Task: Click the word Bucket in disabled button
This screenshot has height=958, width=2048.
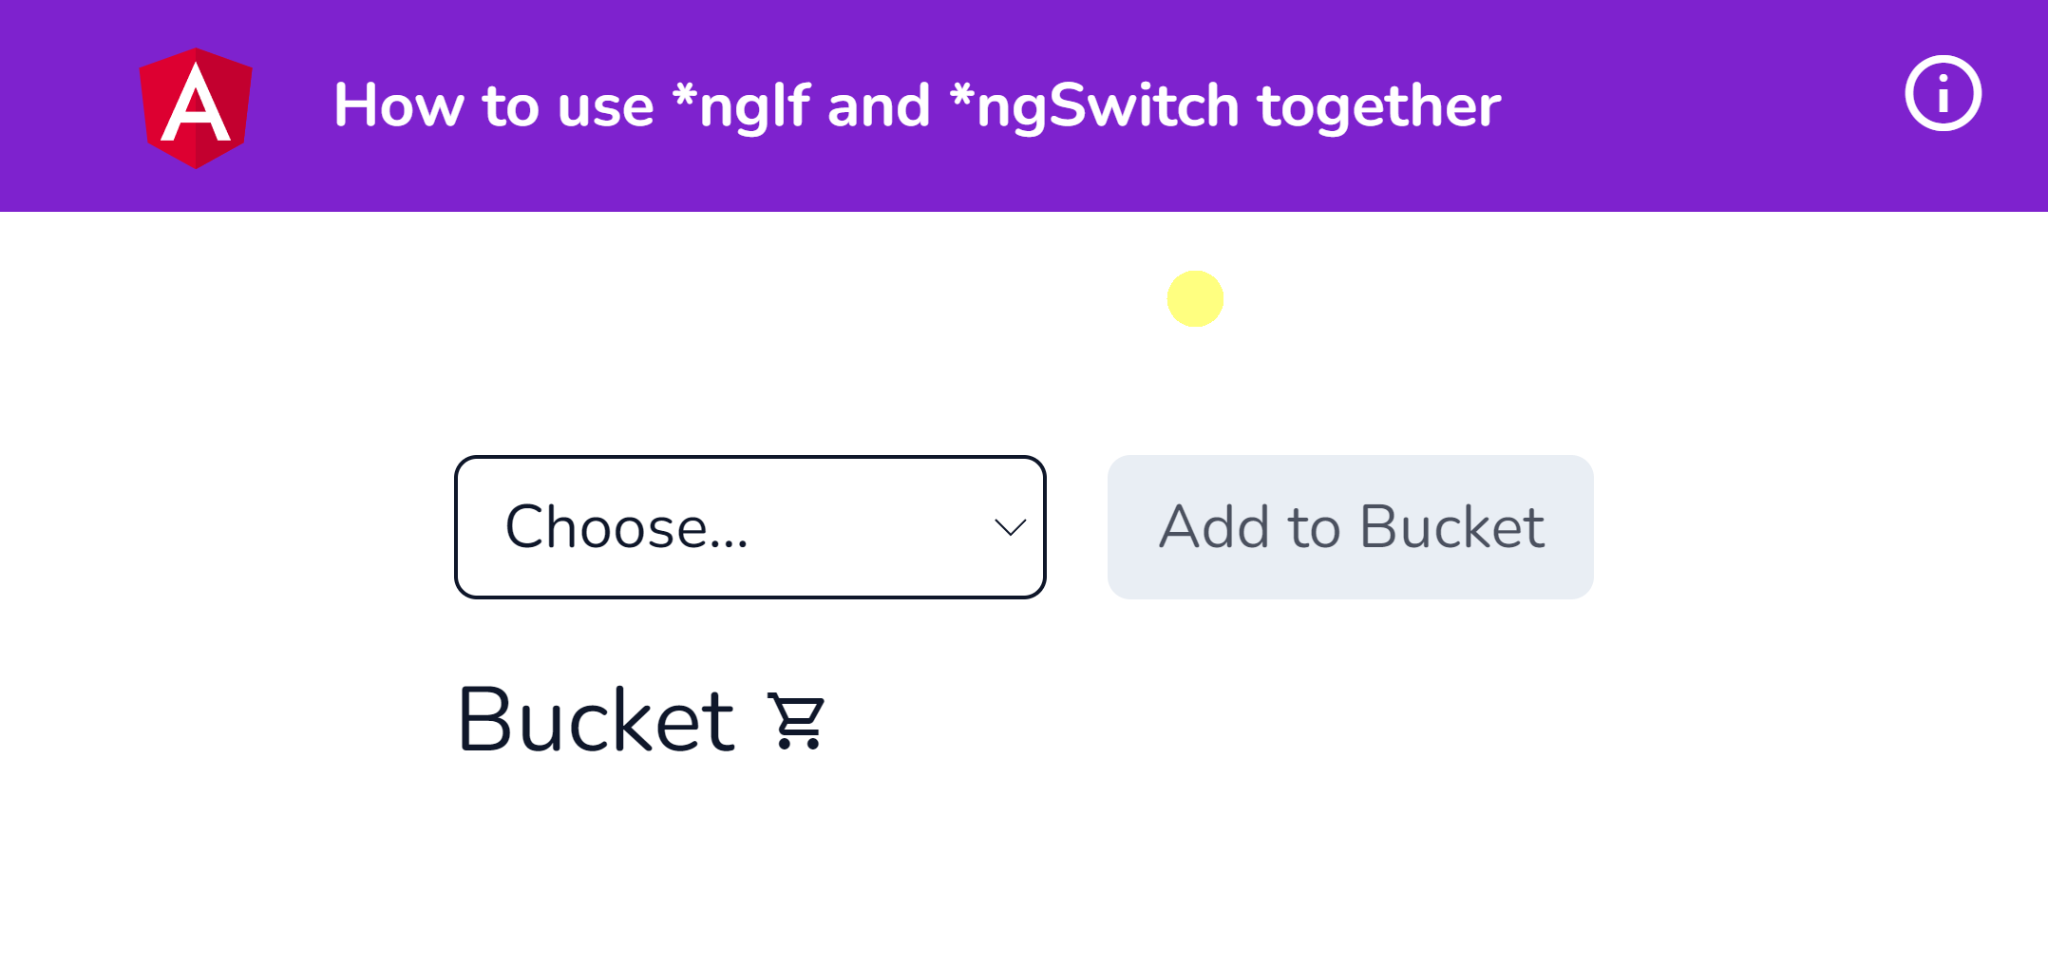Action: tap(1452, 527)
